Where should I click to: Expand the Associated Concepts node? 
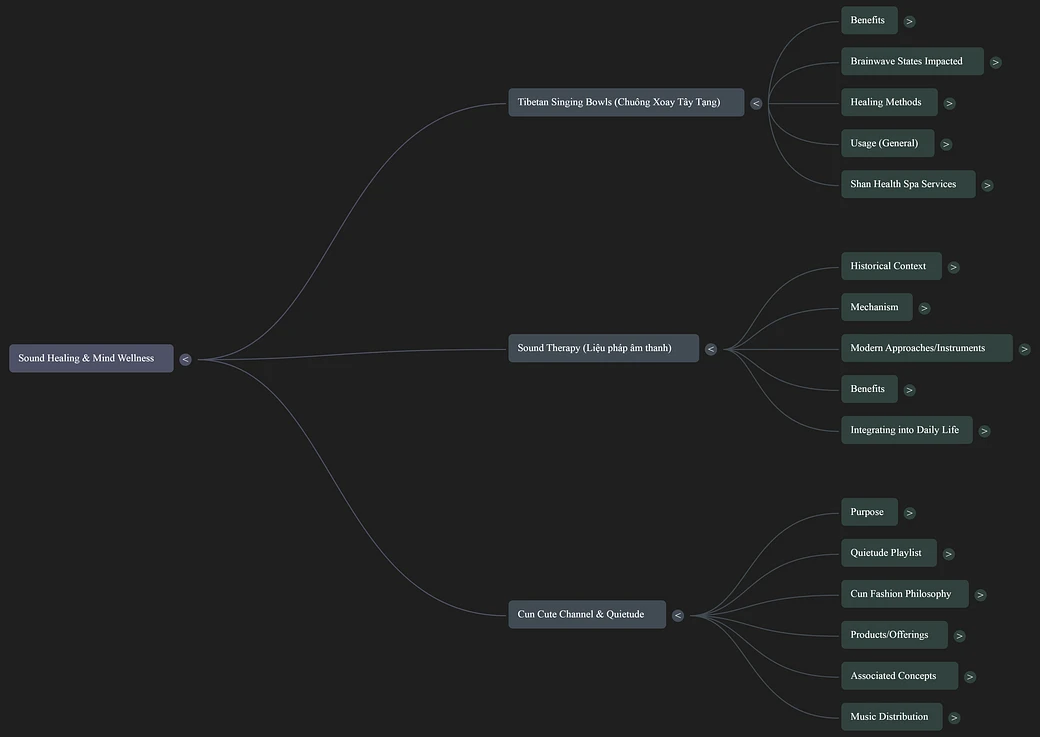970,677
